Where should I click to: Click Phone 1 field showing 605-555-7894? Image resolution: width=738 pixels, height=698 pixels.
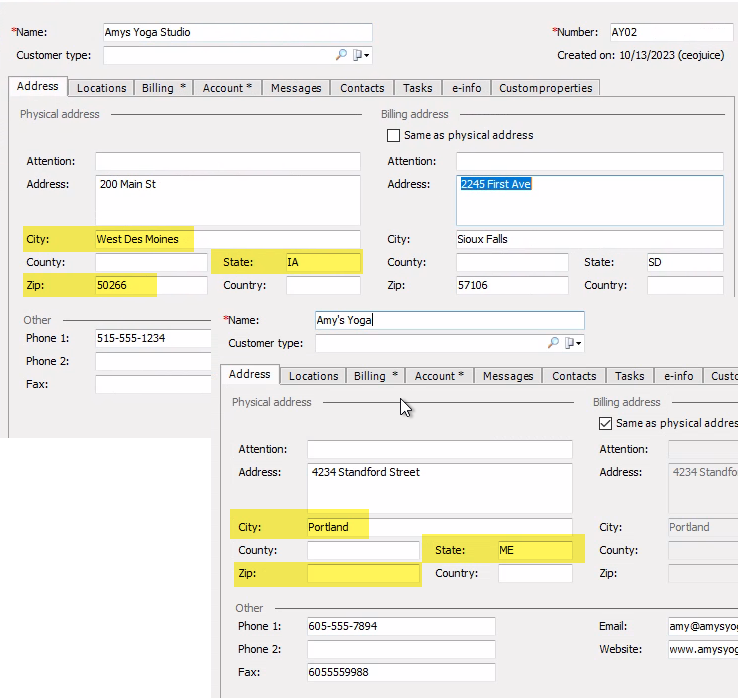(x=401, y=626)
